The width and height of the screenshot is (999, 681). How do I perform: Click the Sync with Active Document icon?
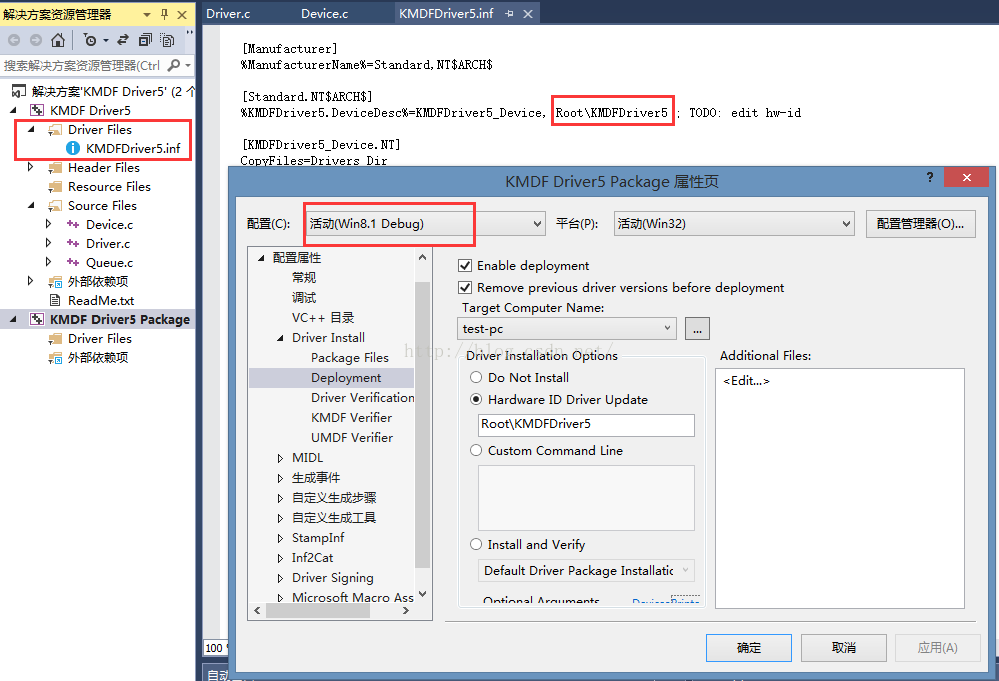pos(123,40)
